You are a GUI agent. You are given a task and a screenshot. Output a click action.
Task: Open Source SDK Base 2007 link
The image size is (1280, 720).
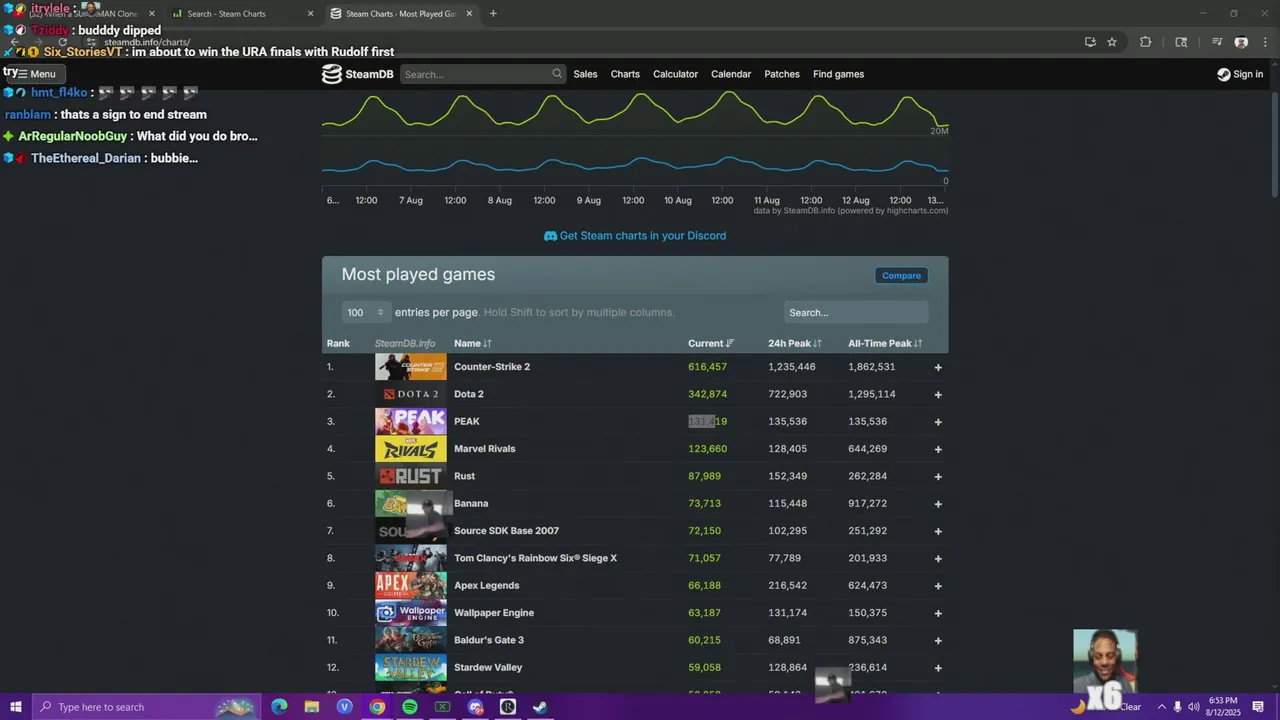(506, 531)
